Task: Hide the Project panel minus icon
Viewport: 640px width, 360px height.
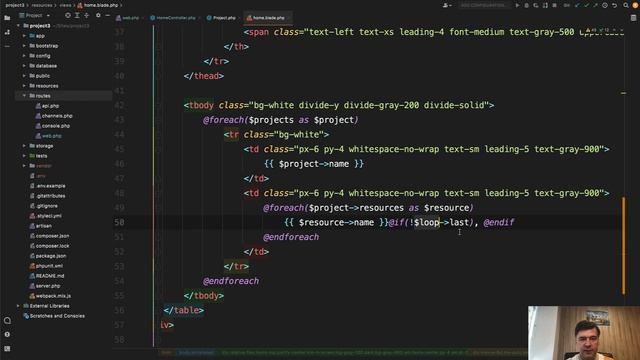Action: (x=107, y=16)
